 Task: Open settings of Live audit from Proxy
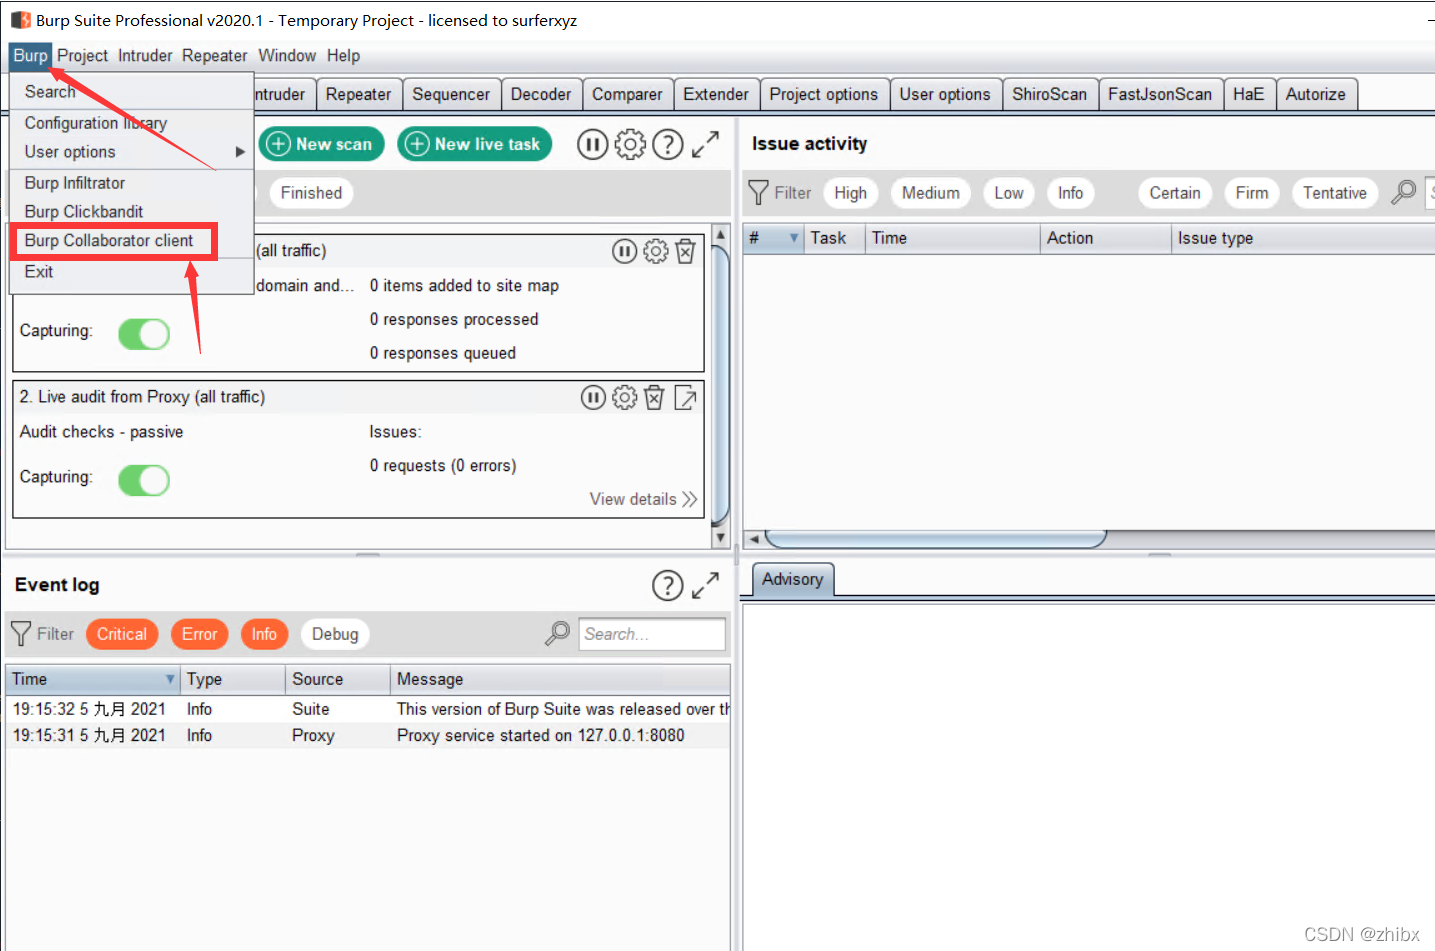(624, 398)
